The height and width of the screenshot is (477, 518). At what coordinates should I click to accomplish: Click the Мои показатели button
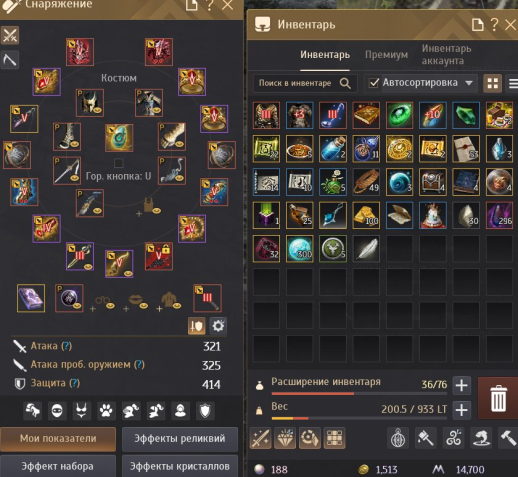tap(58, 438)
